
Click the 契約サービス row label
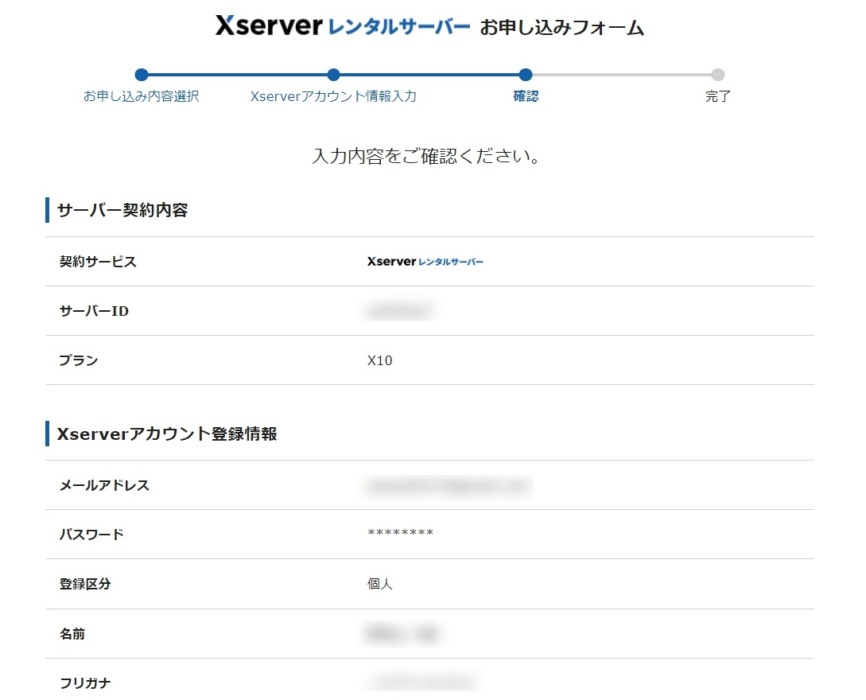coord(98,261)
